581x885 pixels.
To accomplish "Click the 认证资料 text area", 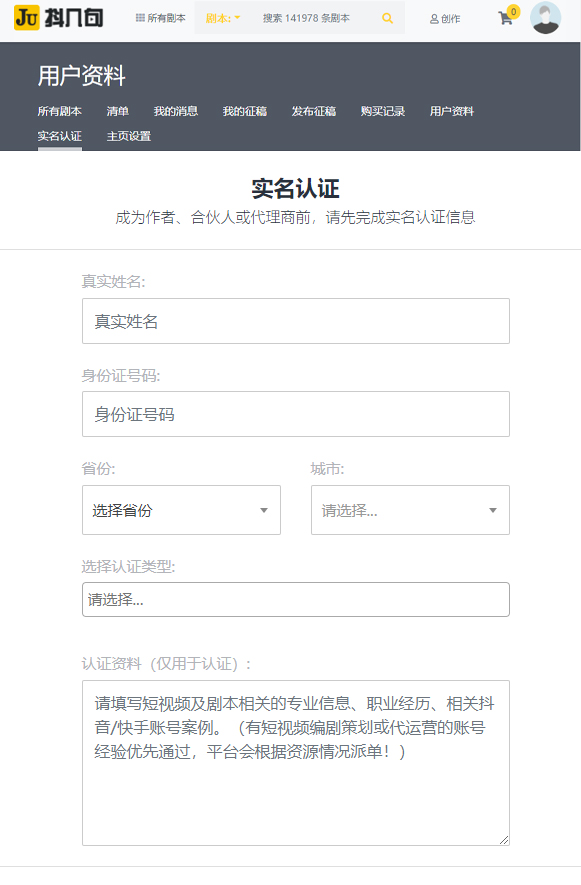I will 296,763.
